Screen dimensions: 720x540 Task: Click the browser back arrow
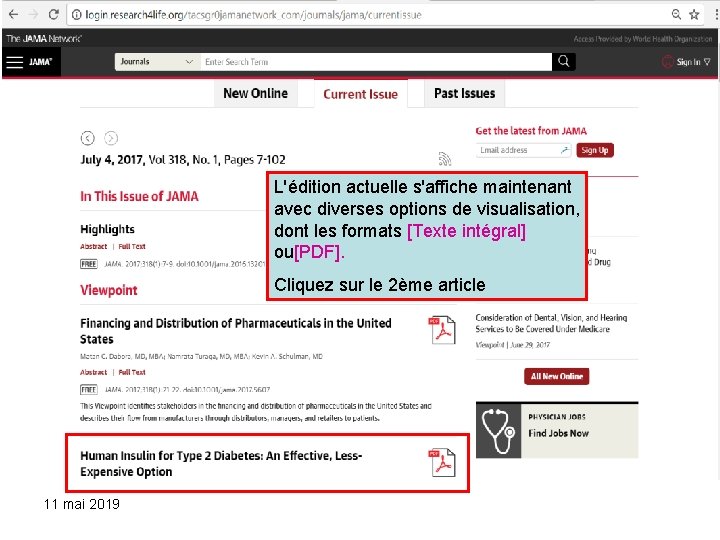click(x=13, y=15)
